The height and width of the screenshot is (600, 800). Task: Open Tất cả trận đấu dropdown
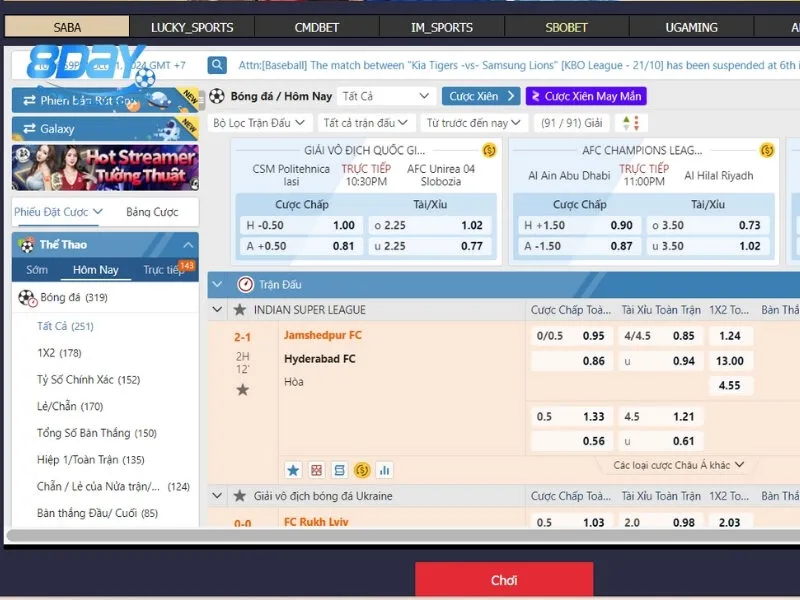[365, 123]
